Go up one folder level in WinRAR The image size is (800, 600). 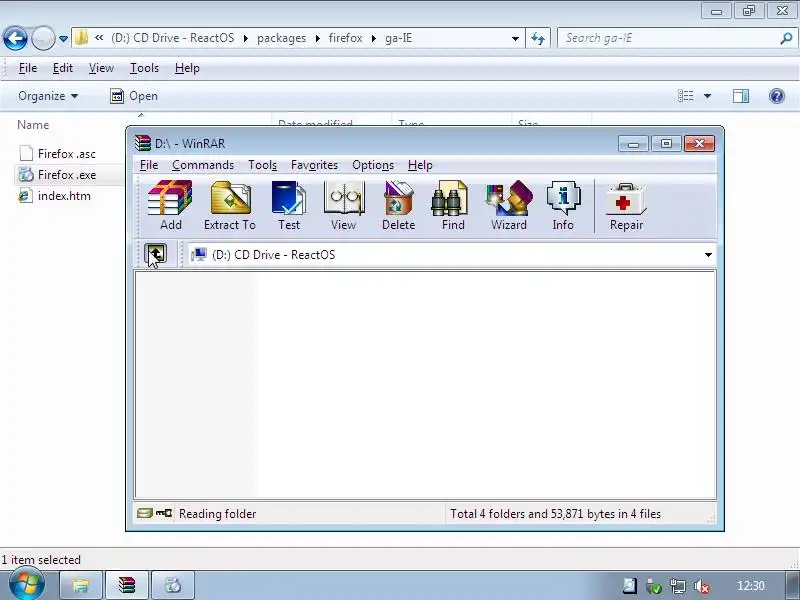click(x=155, y=254)
